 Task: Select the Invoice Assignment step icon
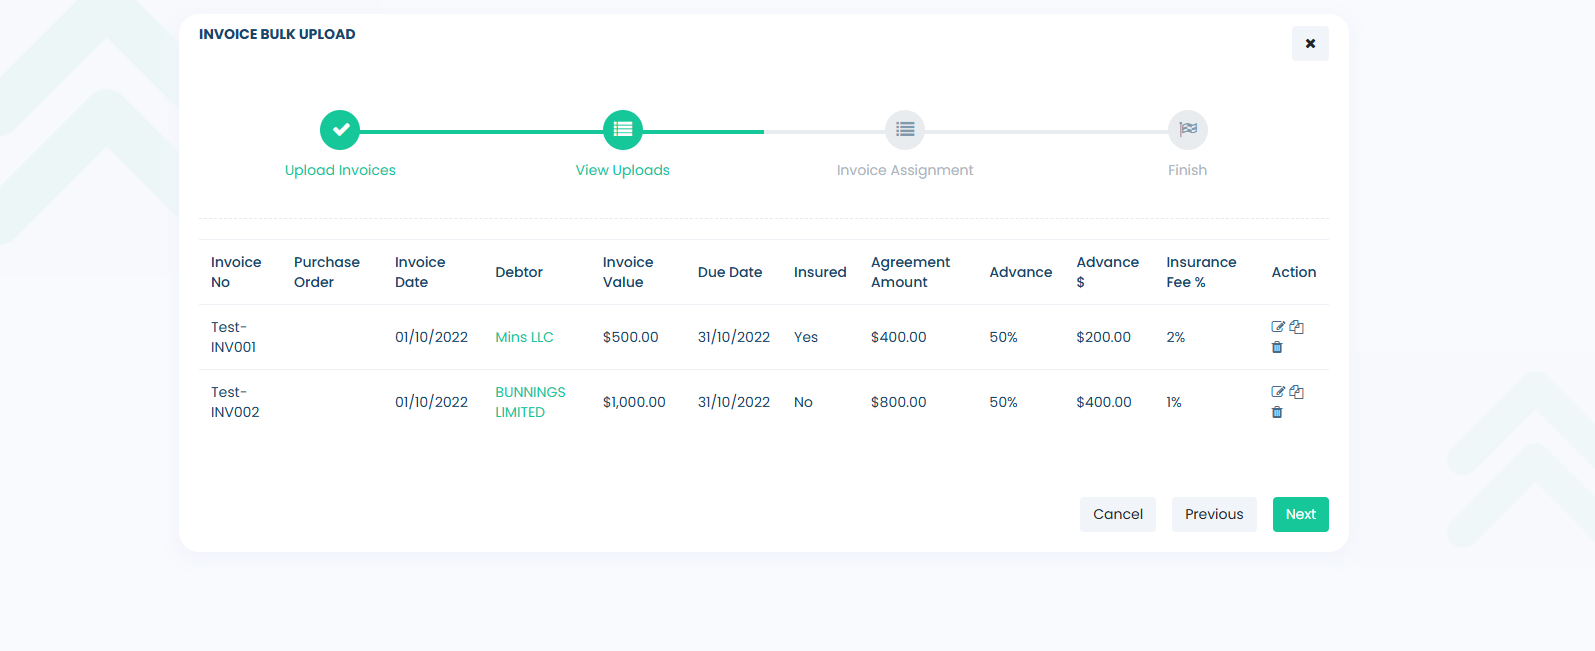(905, 130)
